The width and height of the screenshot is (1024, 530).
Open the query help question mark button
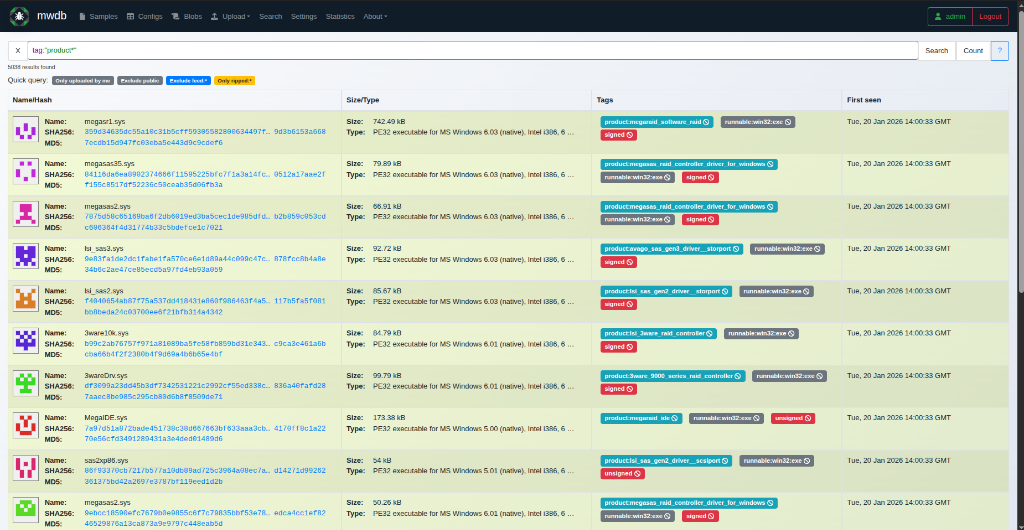click(x=999, y=51)
